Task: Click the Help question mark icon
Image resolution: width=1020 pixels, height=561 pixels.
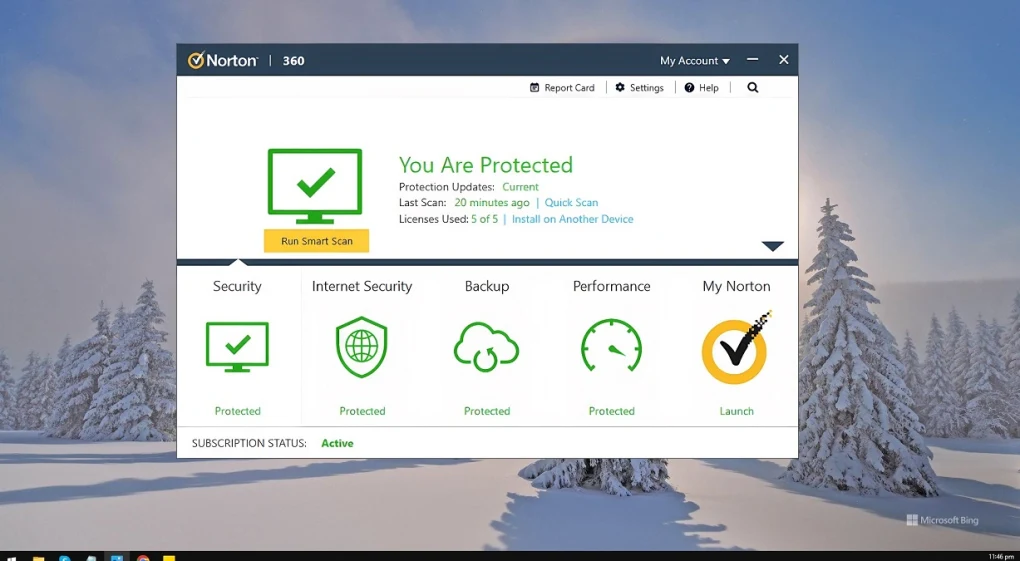Action: [690, 88]
